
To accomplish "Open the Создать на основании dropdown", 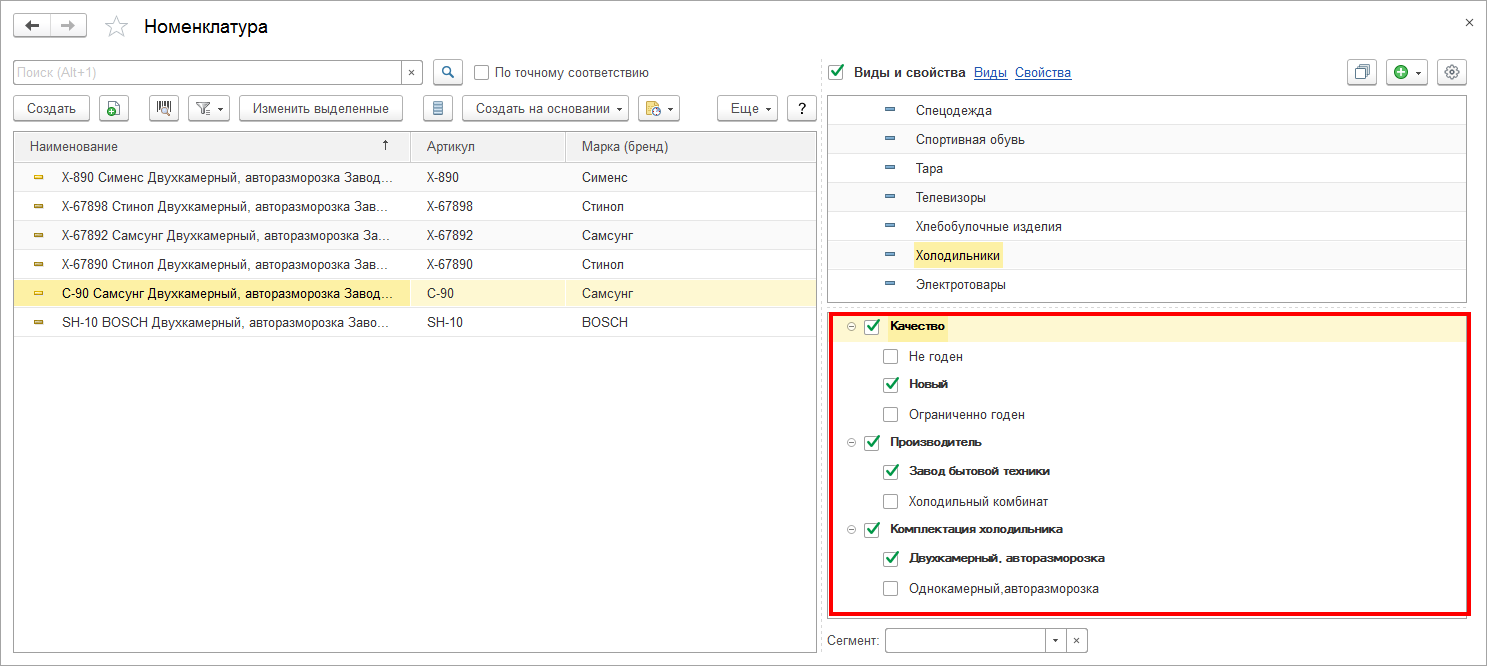I will point(545,108).
